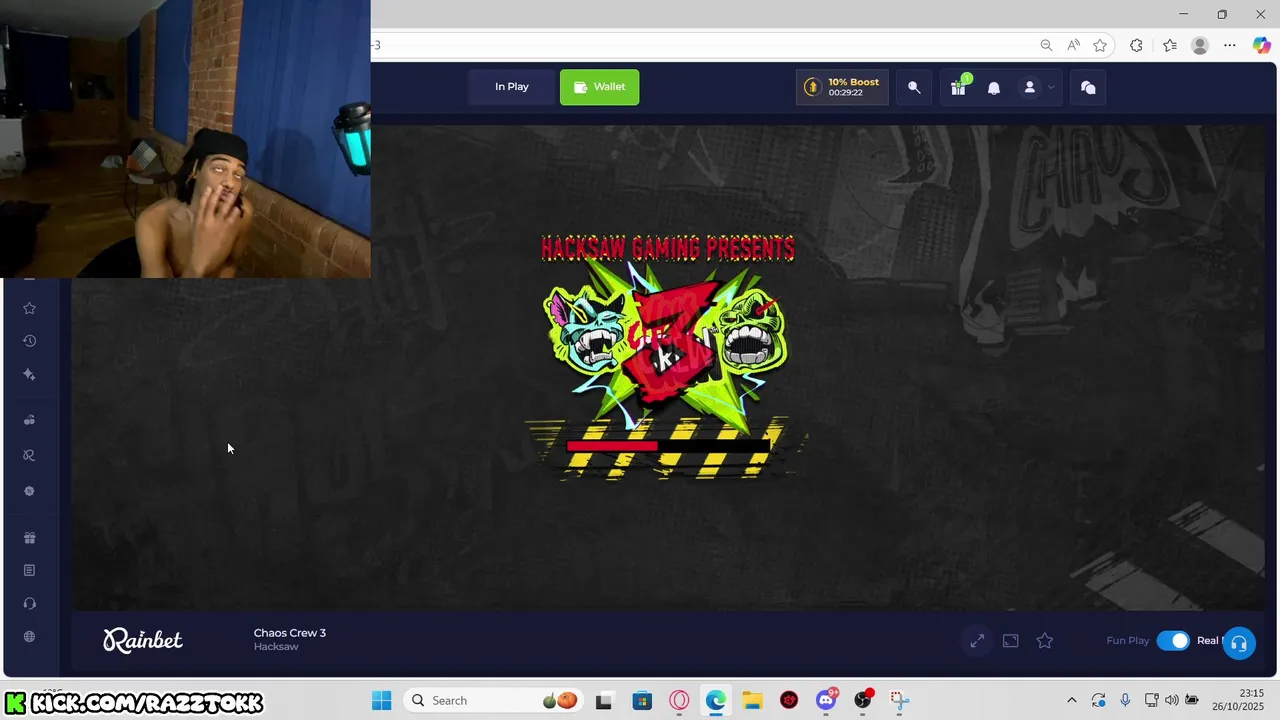Click the Rainbet logo

point(143,640)
